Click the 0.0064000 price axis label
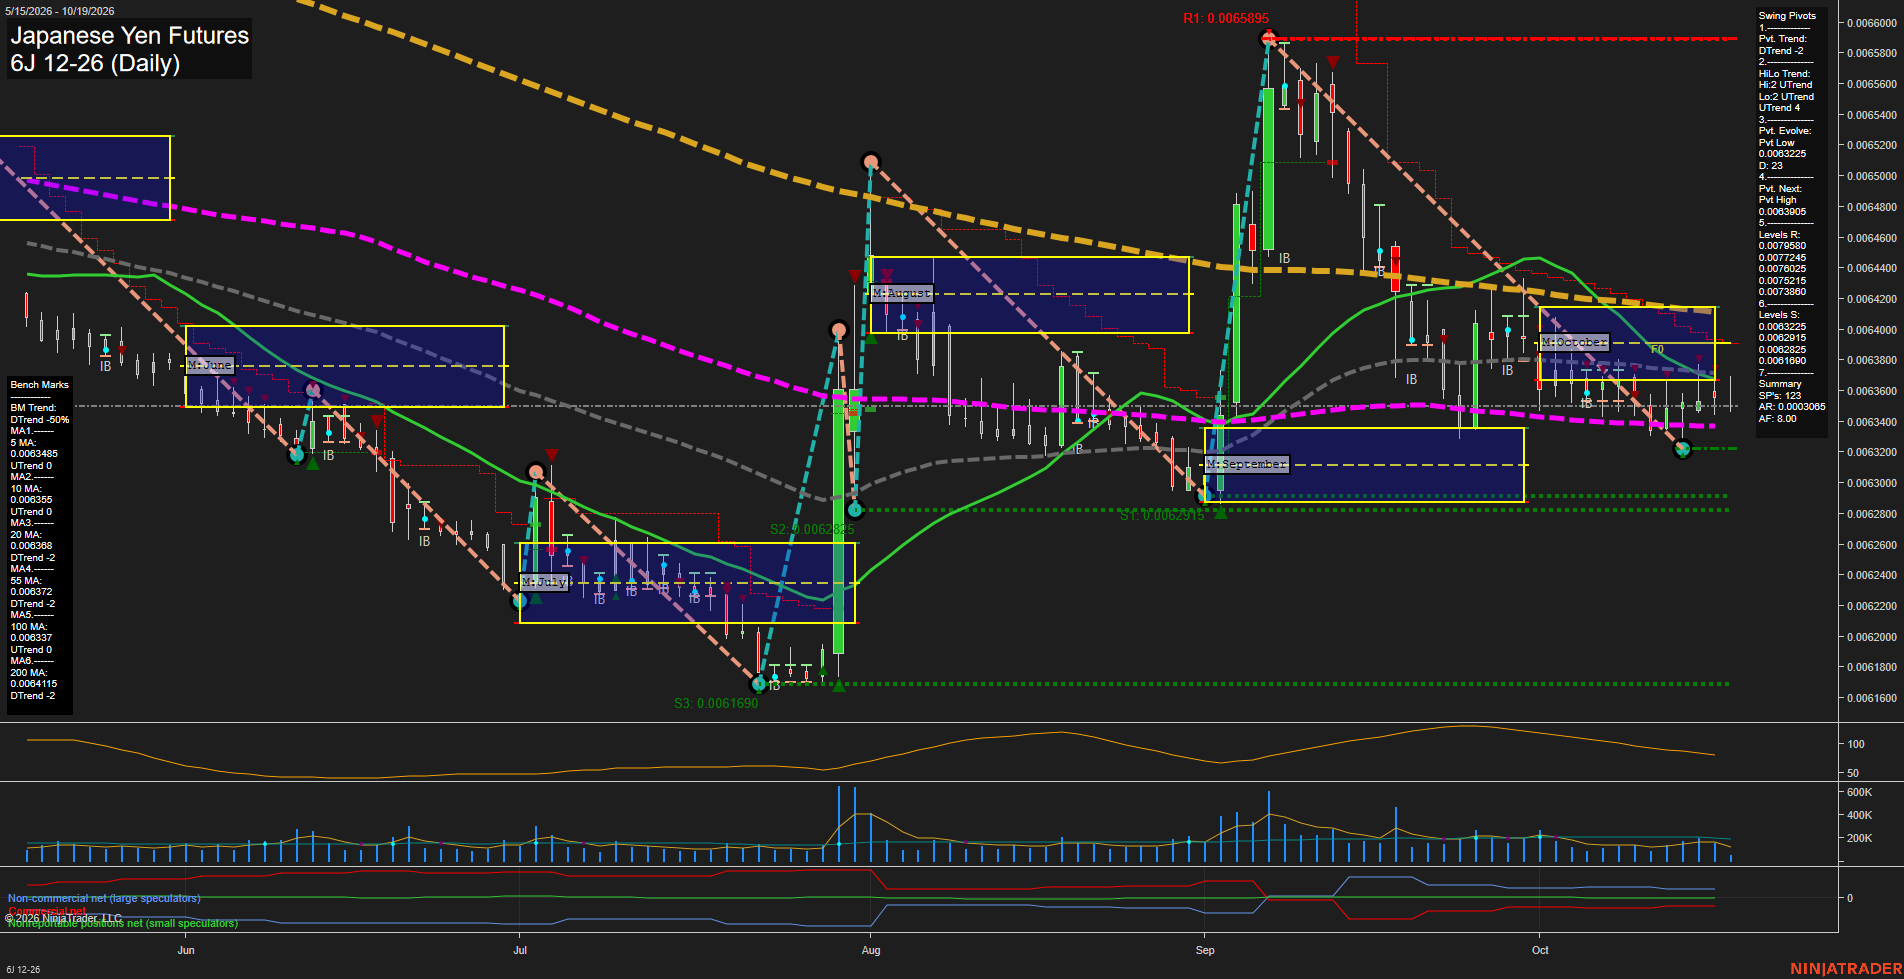This screenshot has width=1904, height=979. [x=1871, y=330]
